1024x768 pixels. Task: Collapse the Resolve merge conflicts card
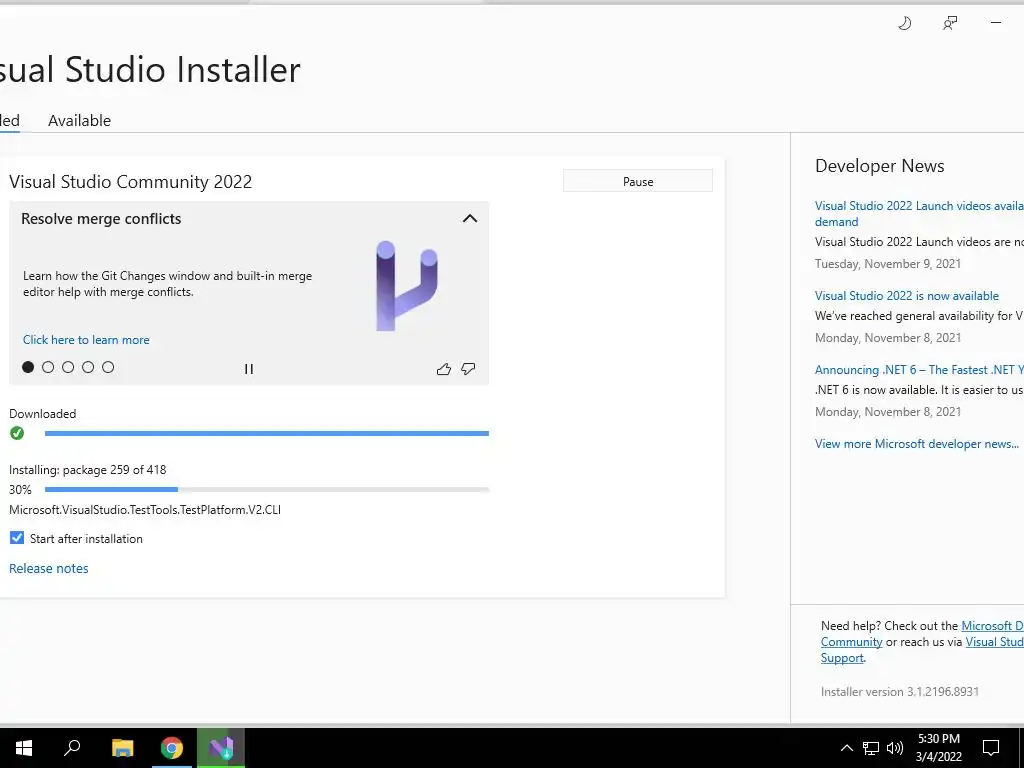coord(470,218)
